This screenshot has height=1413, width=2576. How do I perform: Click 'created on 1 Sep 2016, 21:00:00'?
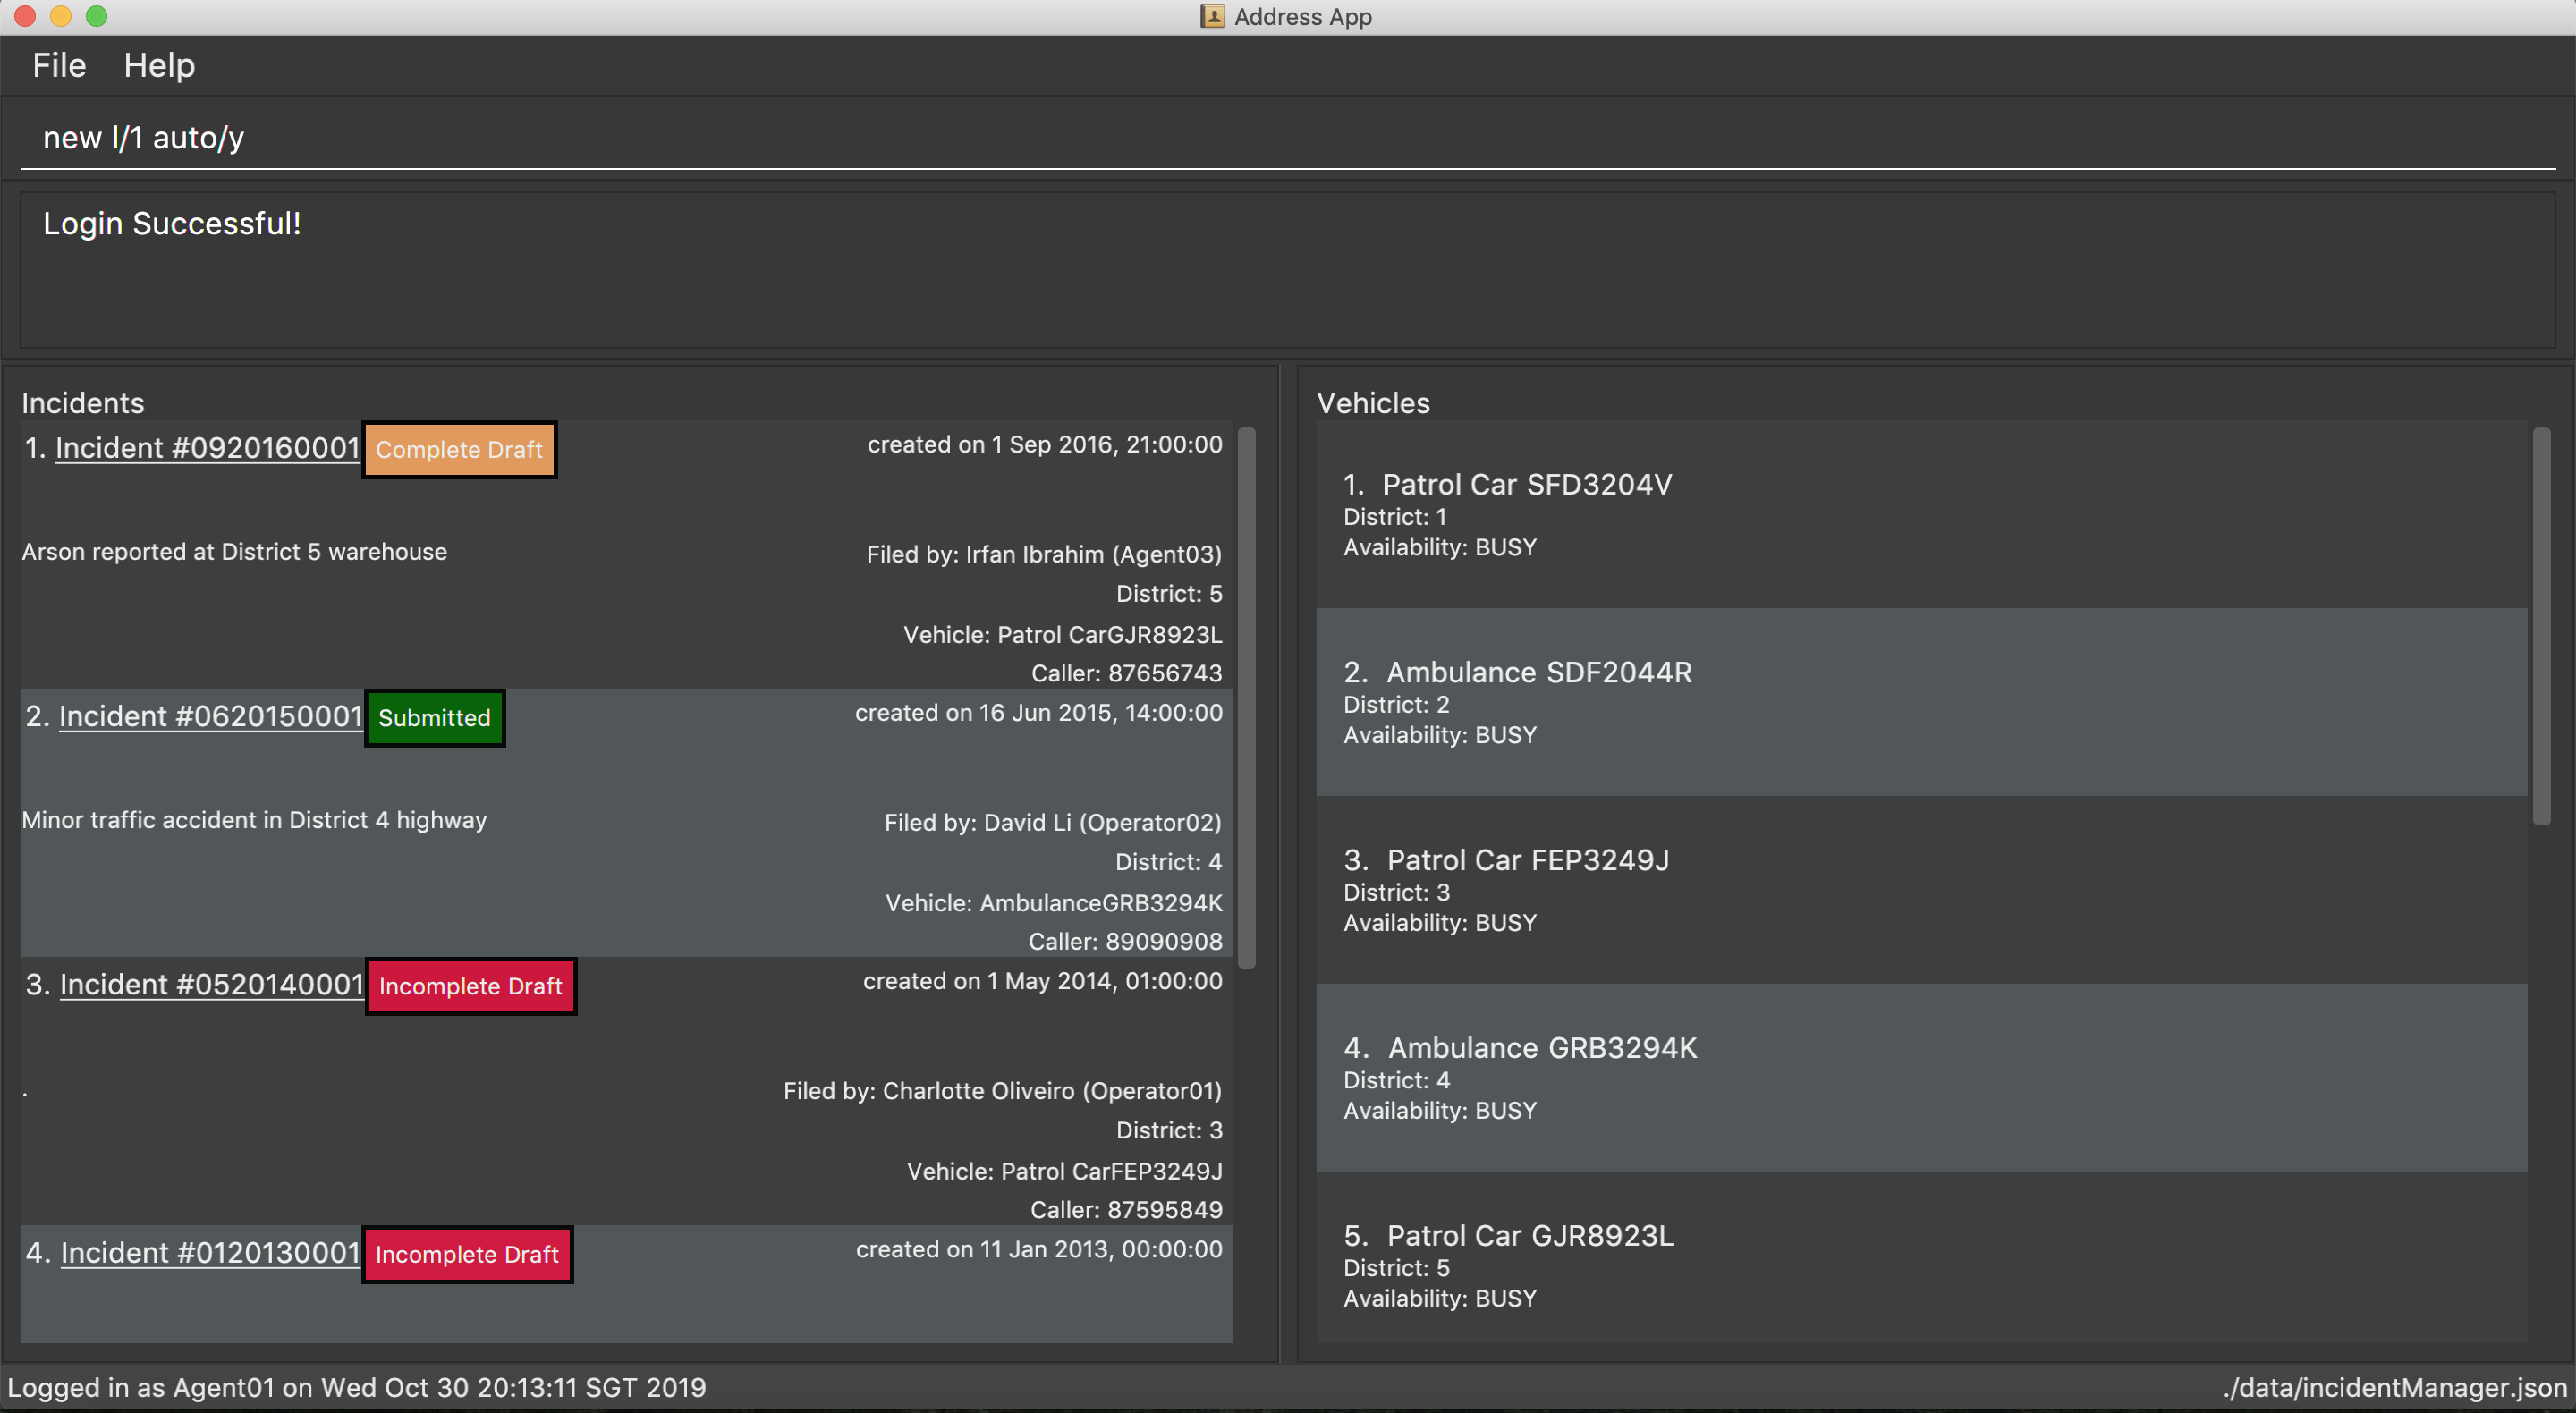(1045, 445)
